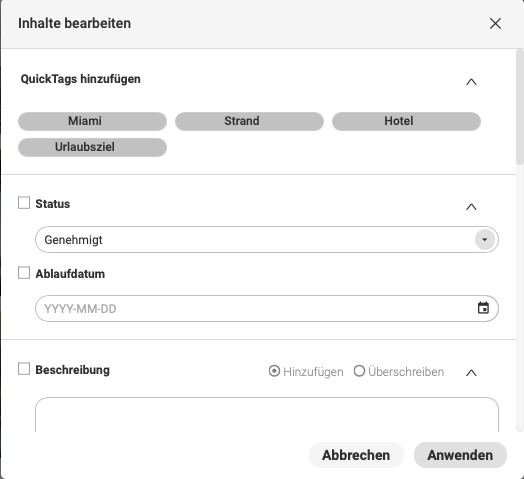Add the Strand quick tag

(249, 121)
